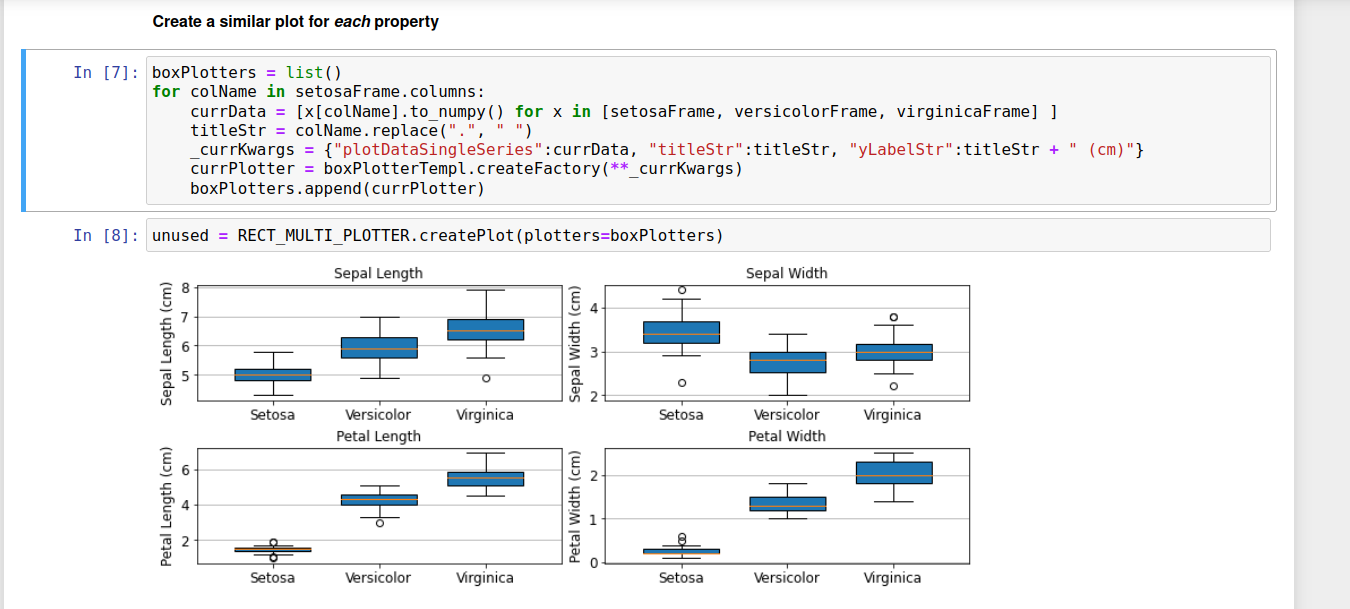
Task: Click the boxPlotters = list() code line
Action: point(247,73)
